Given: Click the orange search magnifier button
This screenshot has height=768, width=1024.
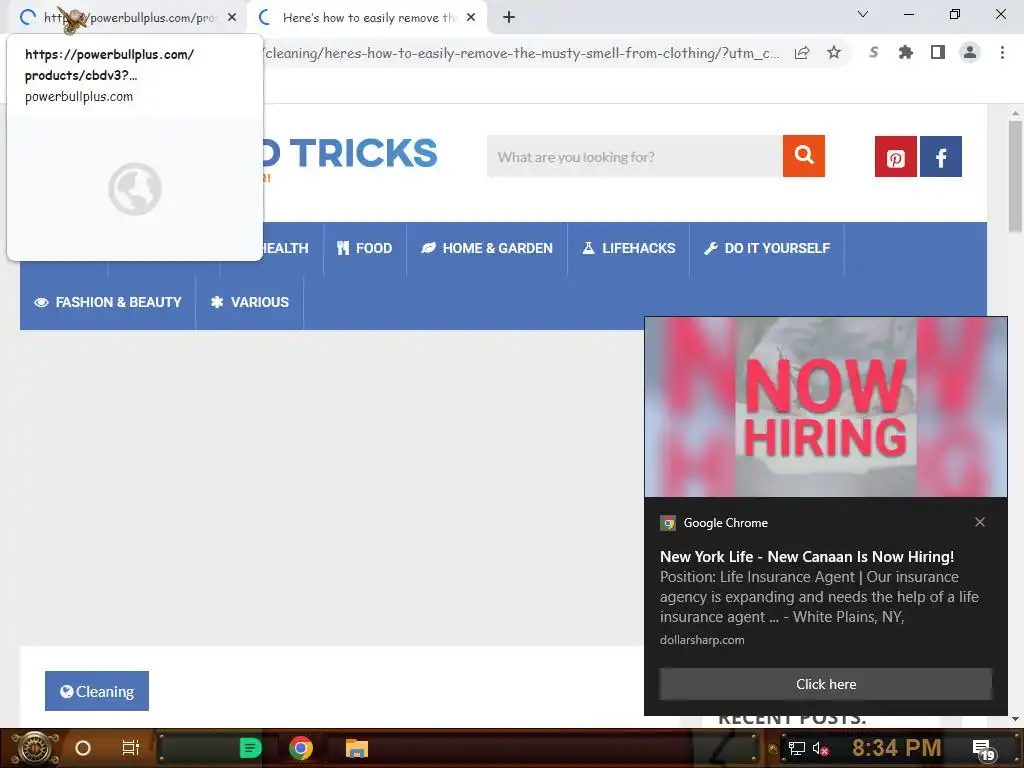Looking at the screenshot, I should (x=803, y=156).
